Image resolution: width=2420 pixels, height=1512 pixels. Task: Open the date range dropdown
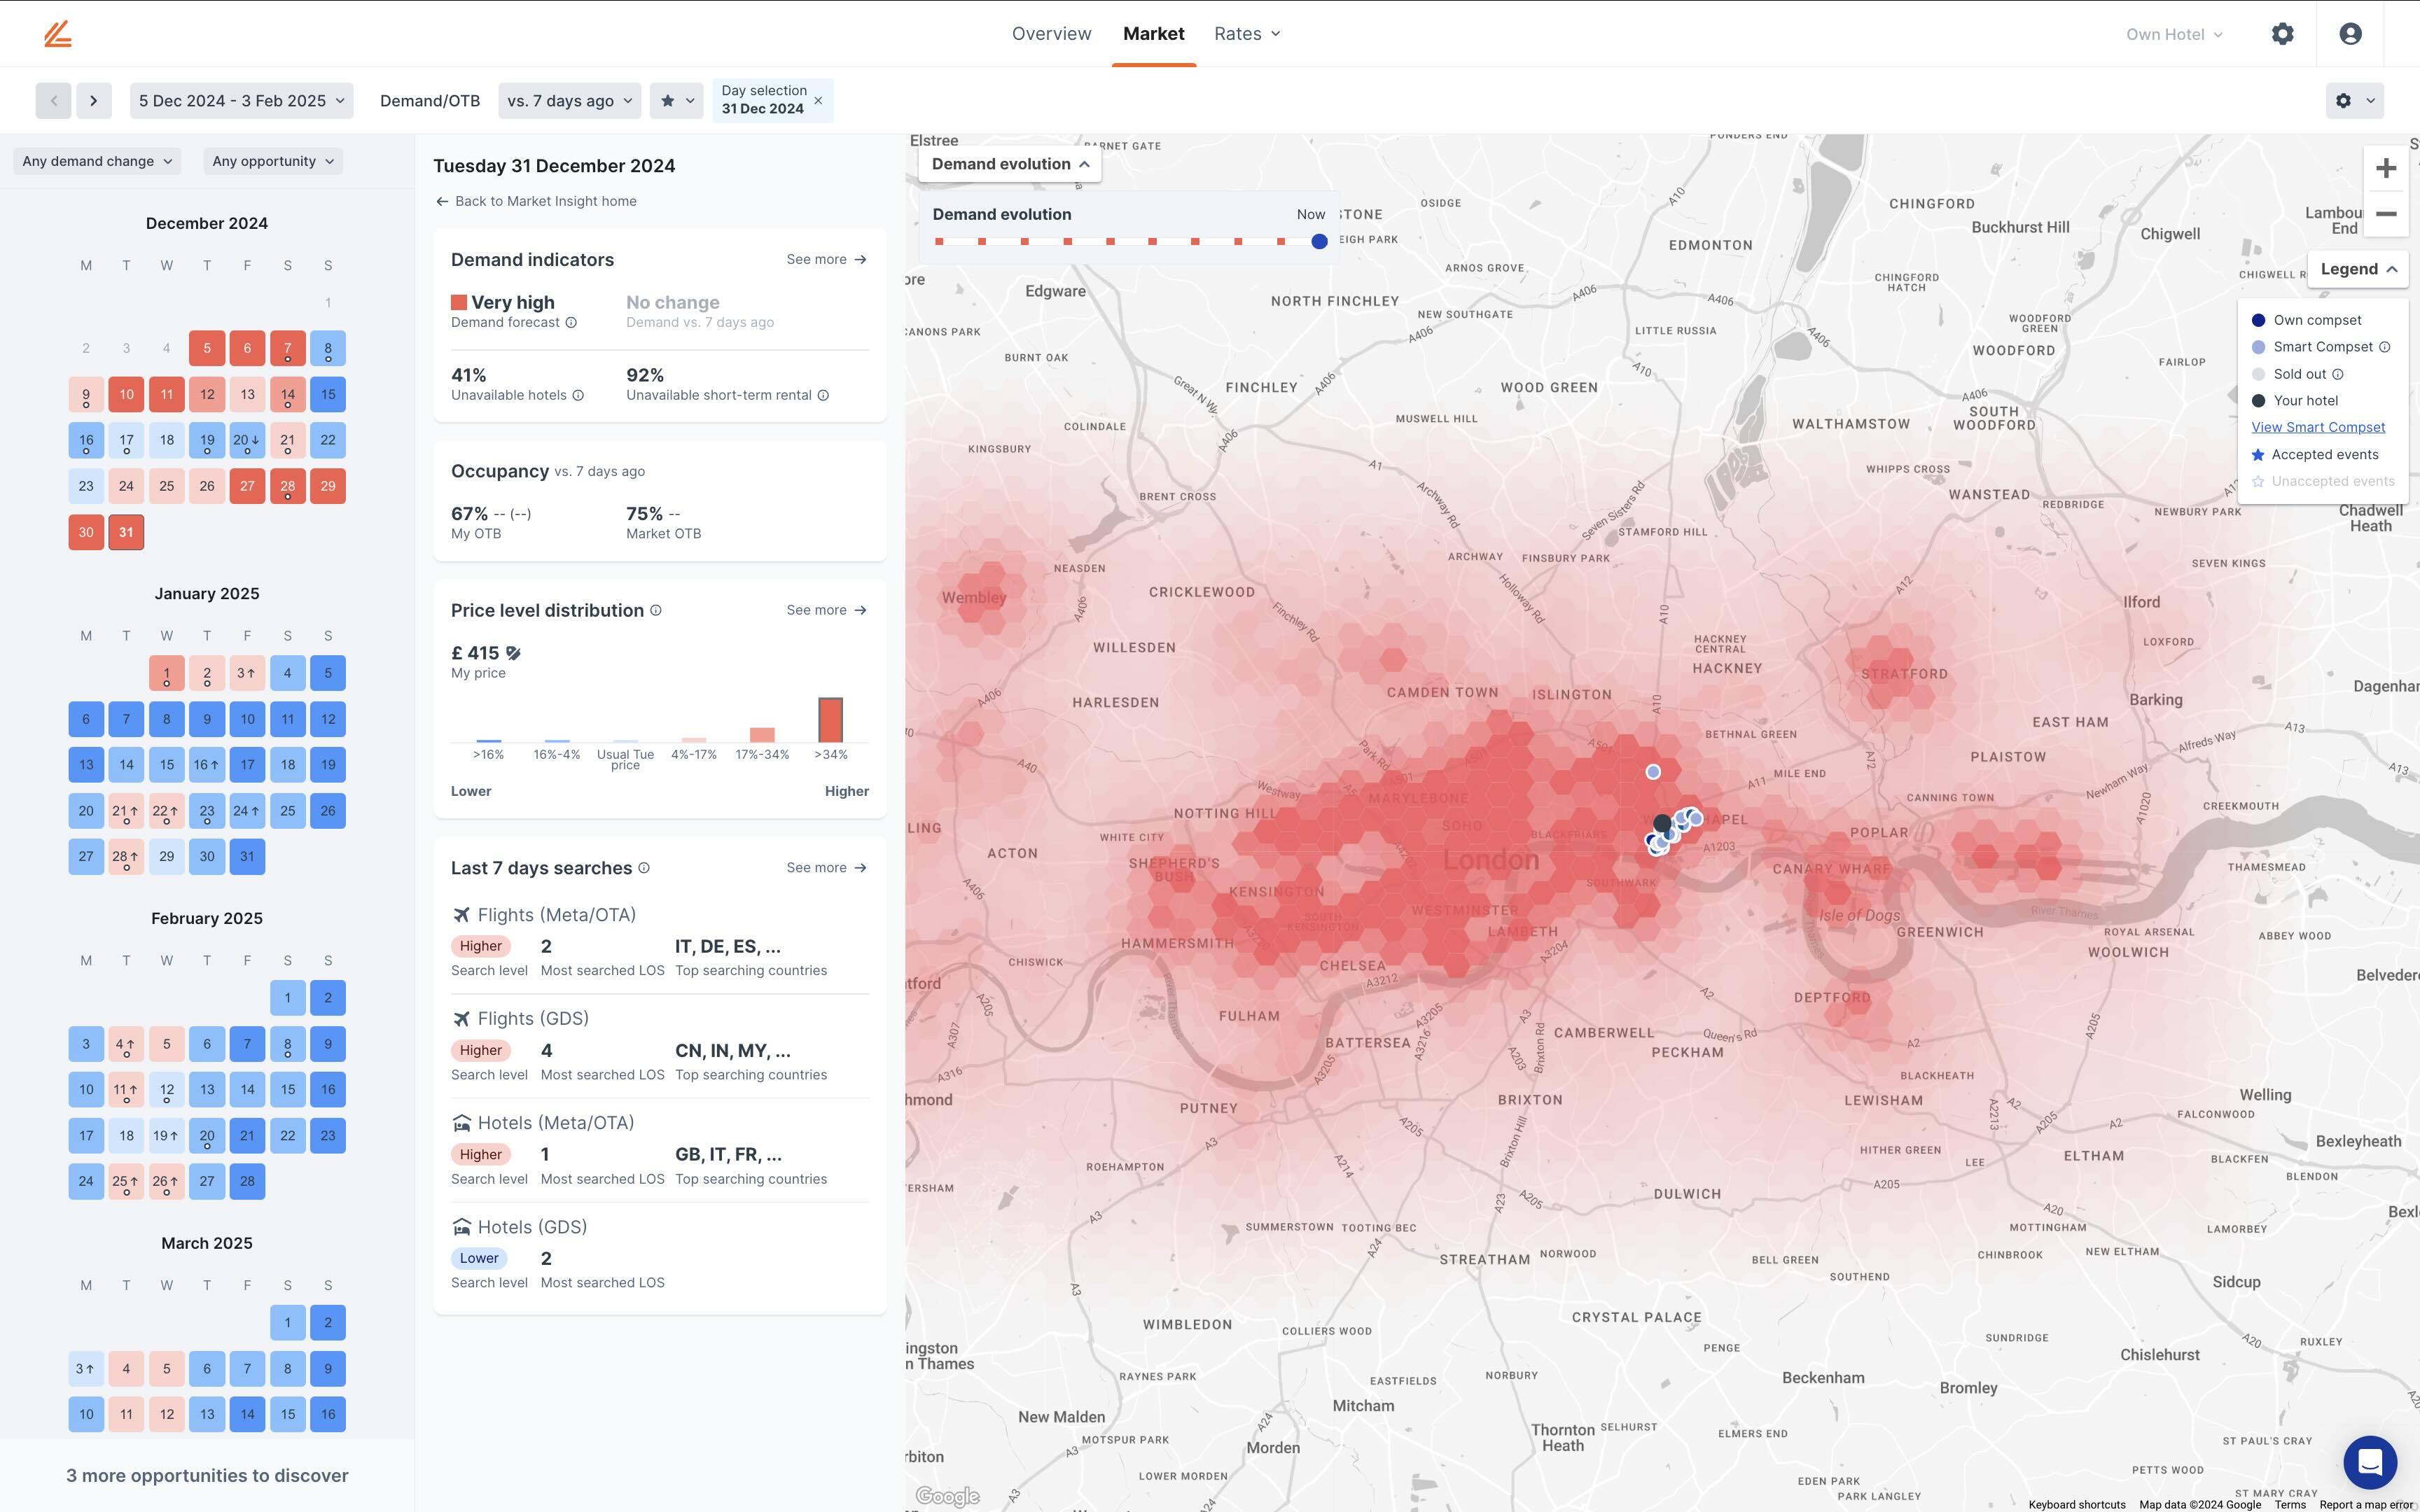(241, 101)
